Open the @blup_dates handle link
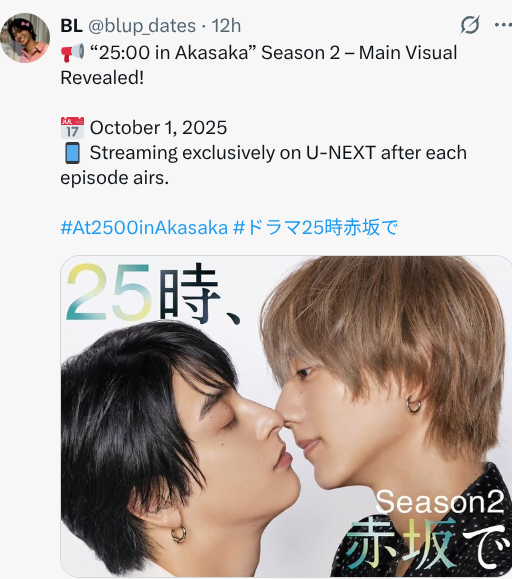 142,26
